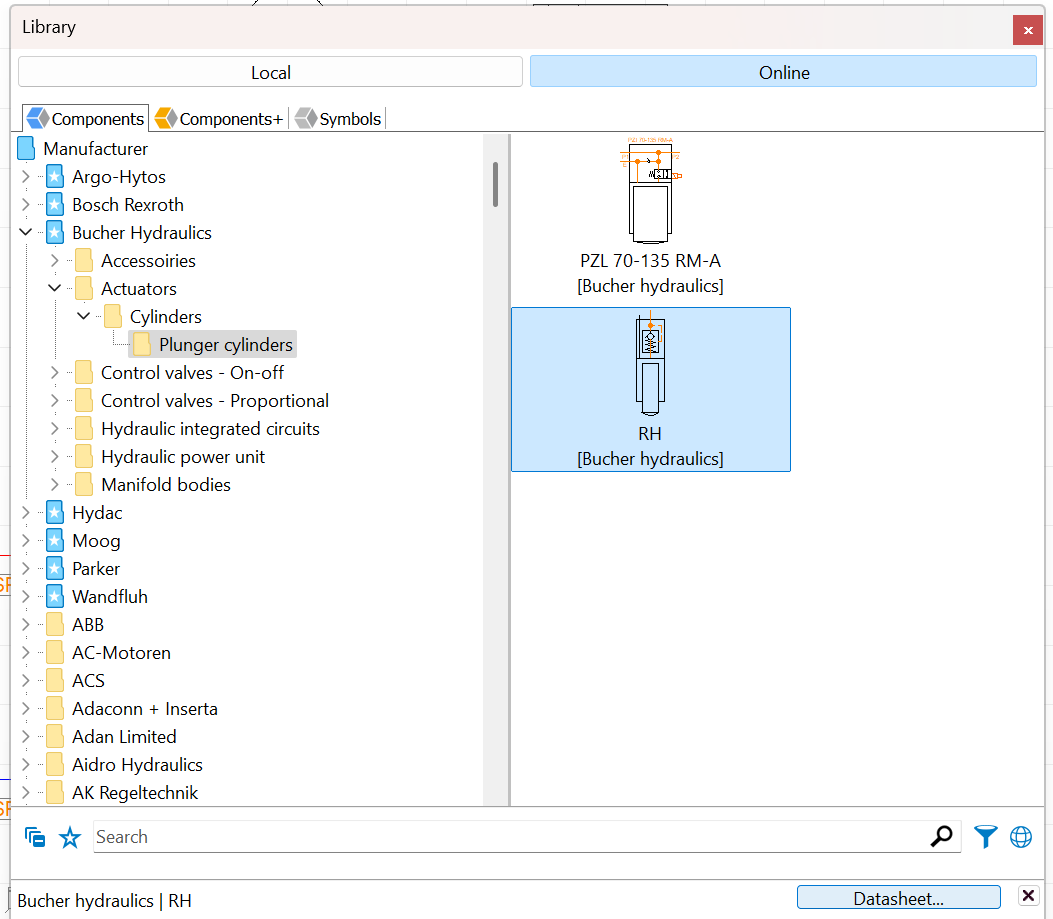Image resolution: width=1053 pixels, height=919 pixels.
Task: Select the AK Regeltechnik tree item
Action: coord(135,793)
